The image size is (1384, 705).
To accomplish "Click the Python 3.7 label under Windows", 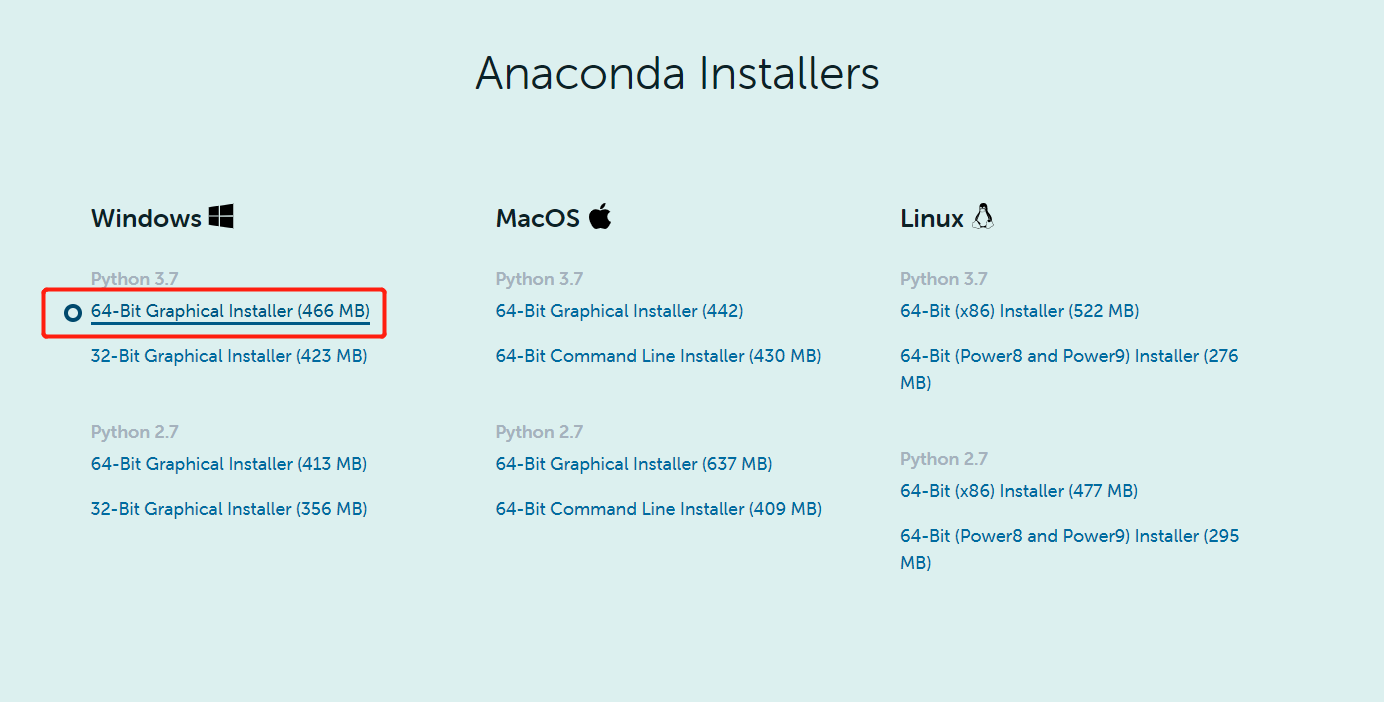I will pyautogui.click(x=135, y=278).
